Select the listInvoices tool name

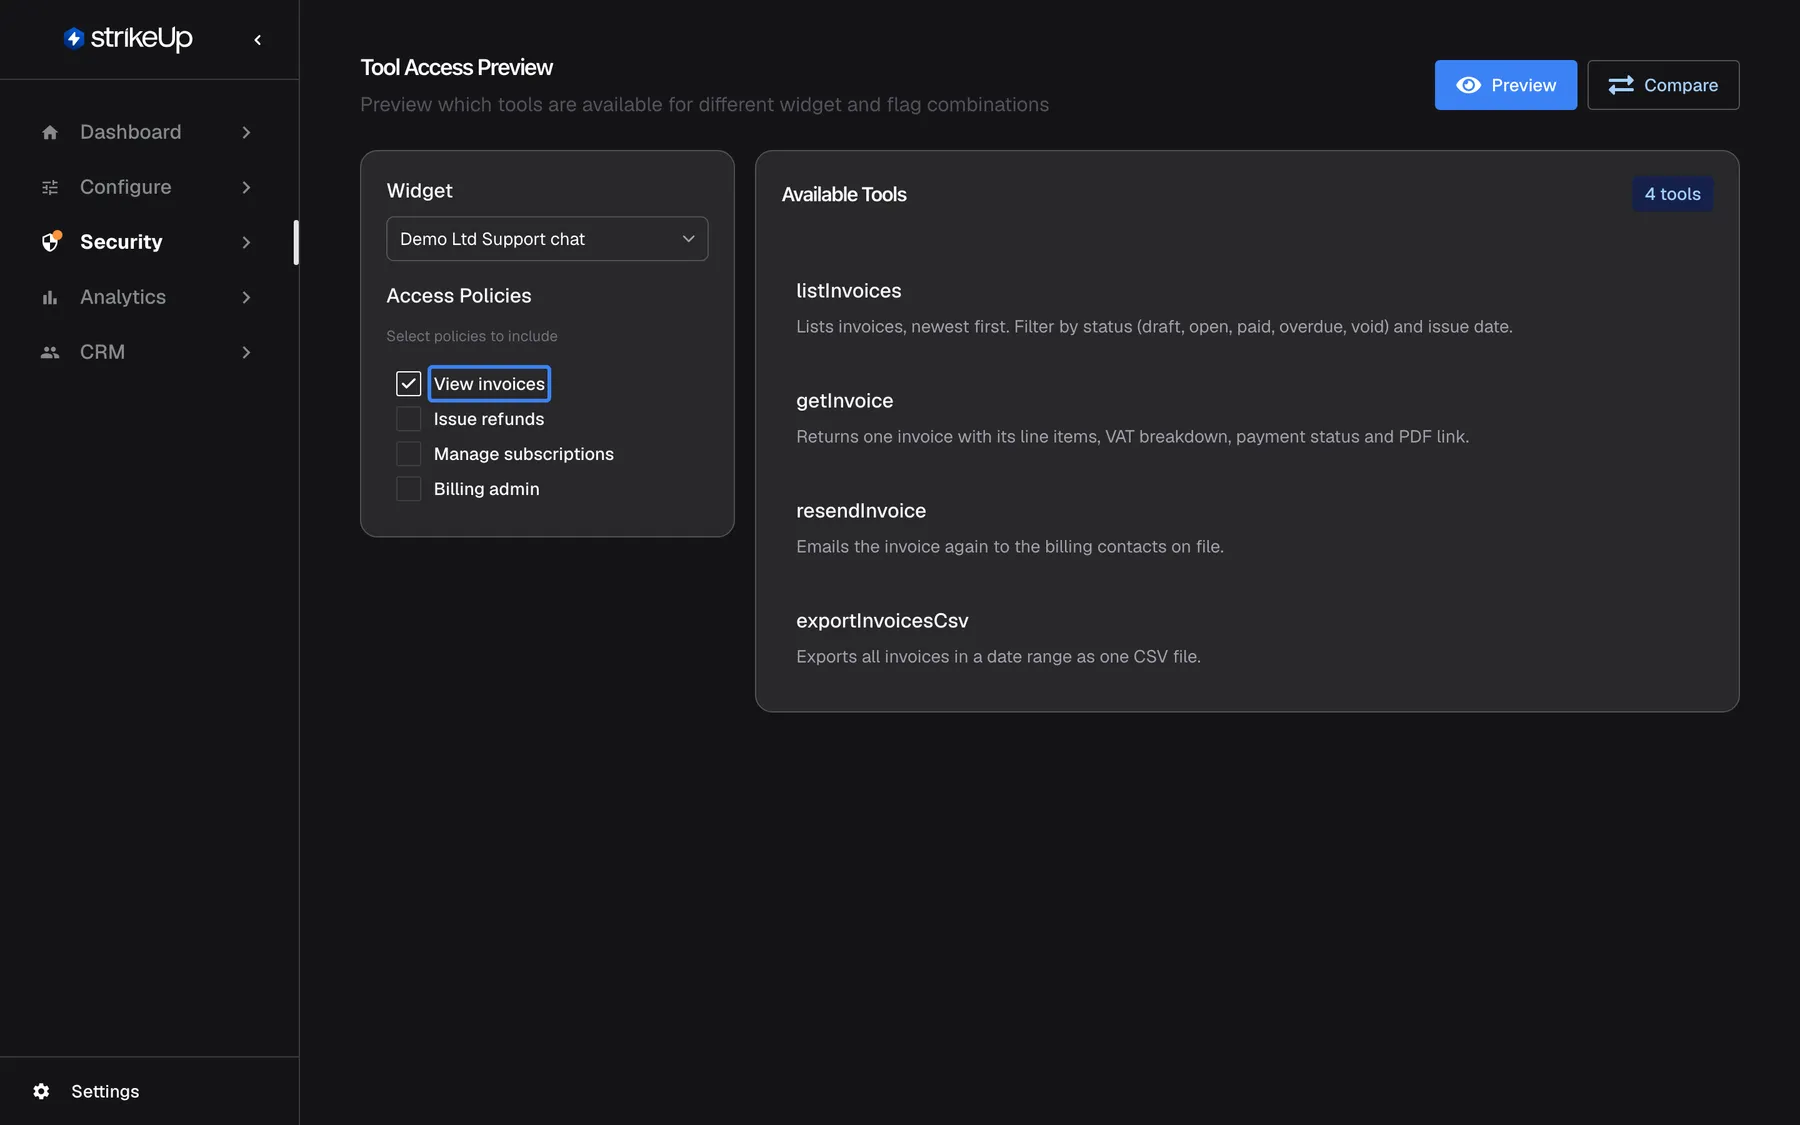[x=849, y=291]
